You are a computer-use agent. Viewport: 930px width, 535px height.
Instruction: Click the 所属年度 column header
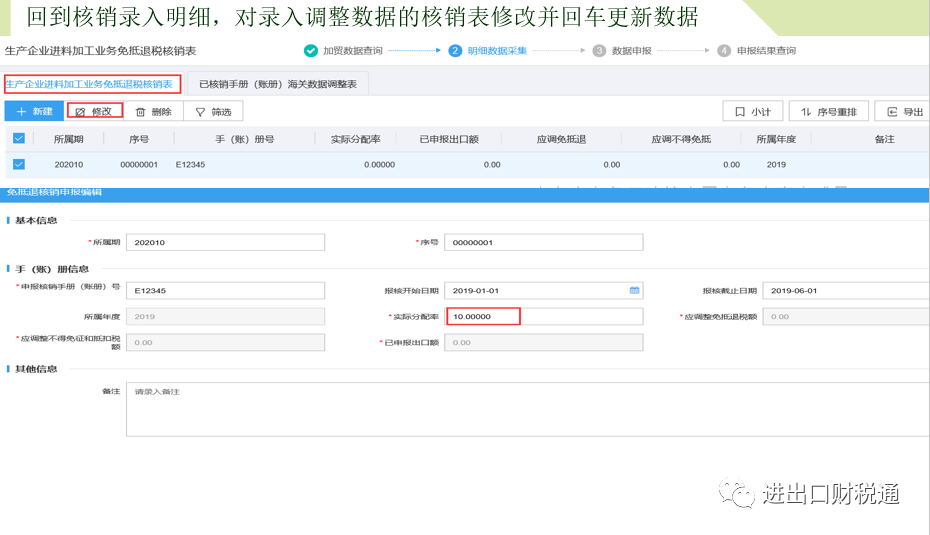click(x=776, y=139)
